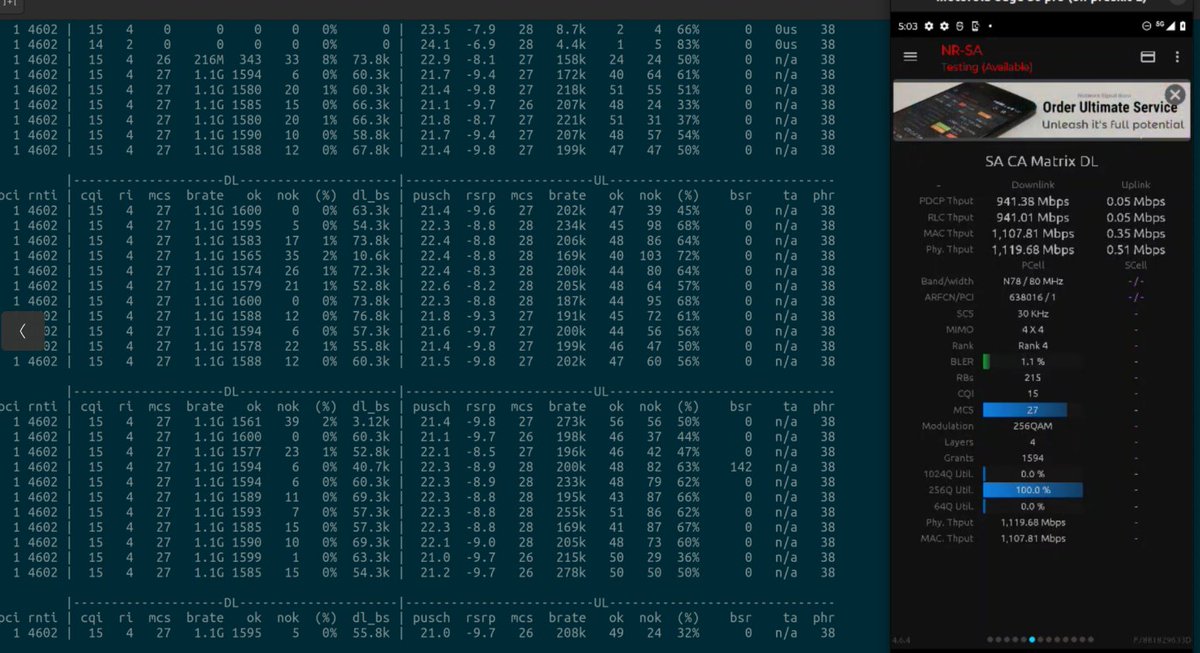Click the Downlink column header
This screenshot has width=1200, height=653.
1033,185
